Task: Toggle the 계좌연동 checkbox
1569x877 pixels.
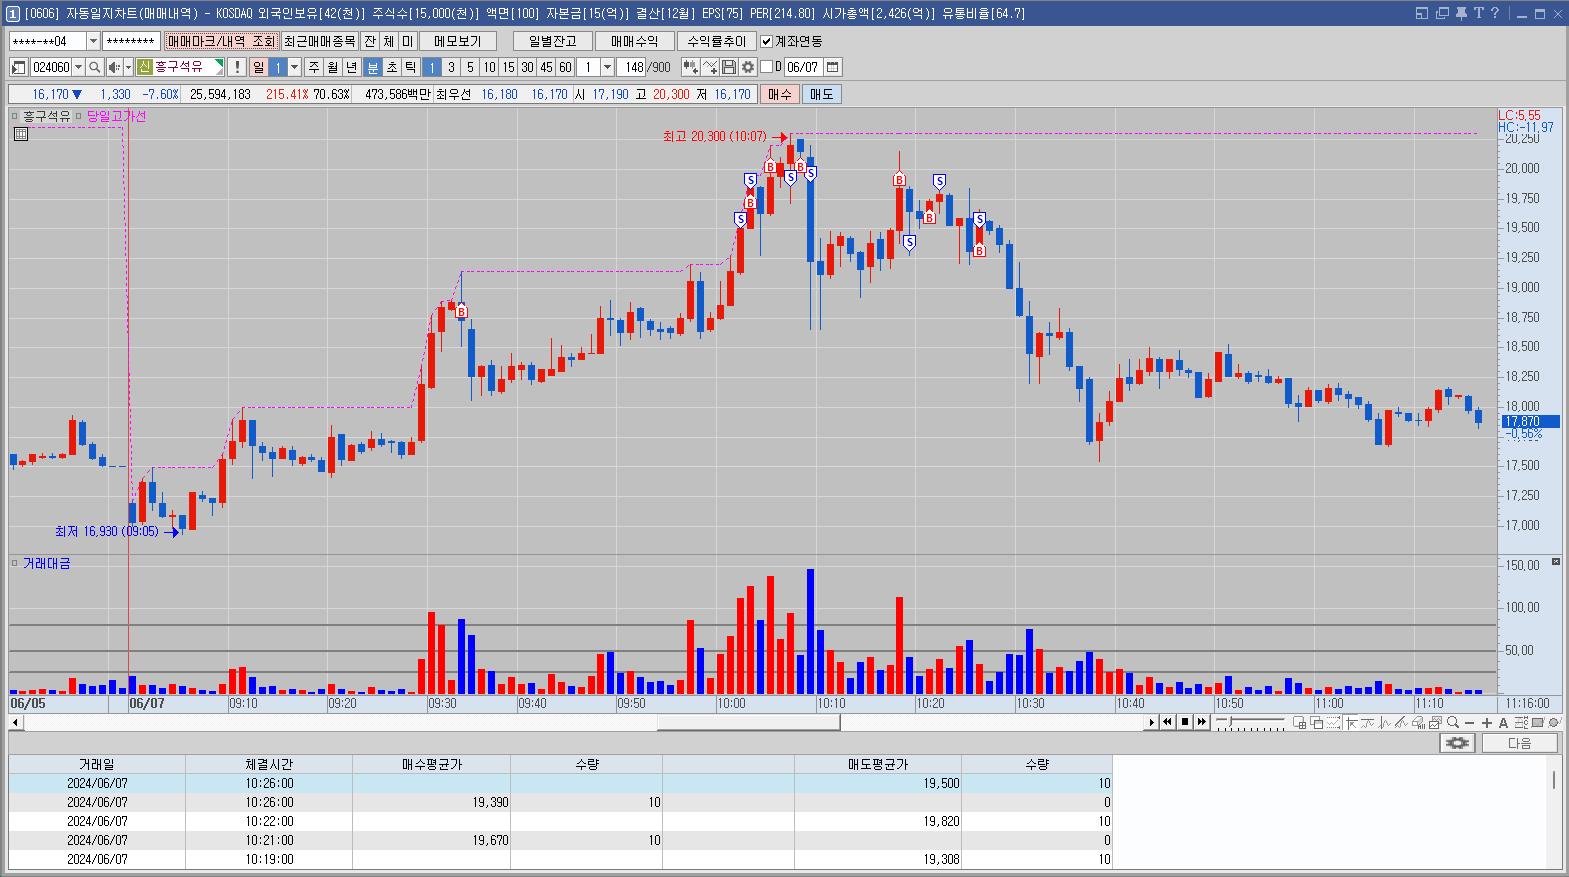Action: [766, 41]
